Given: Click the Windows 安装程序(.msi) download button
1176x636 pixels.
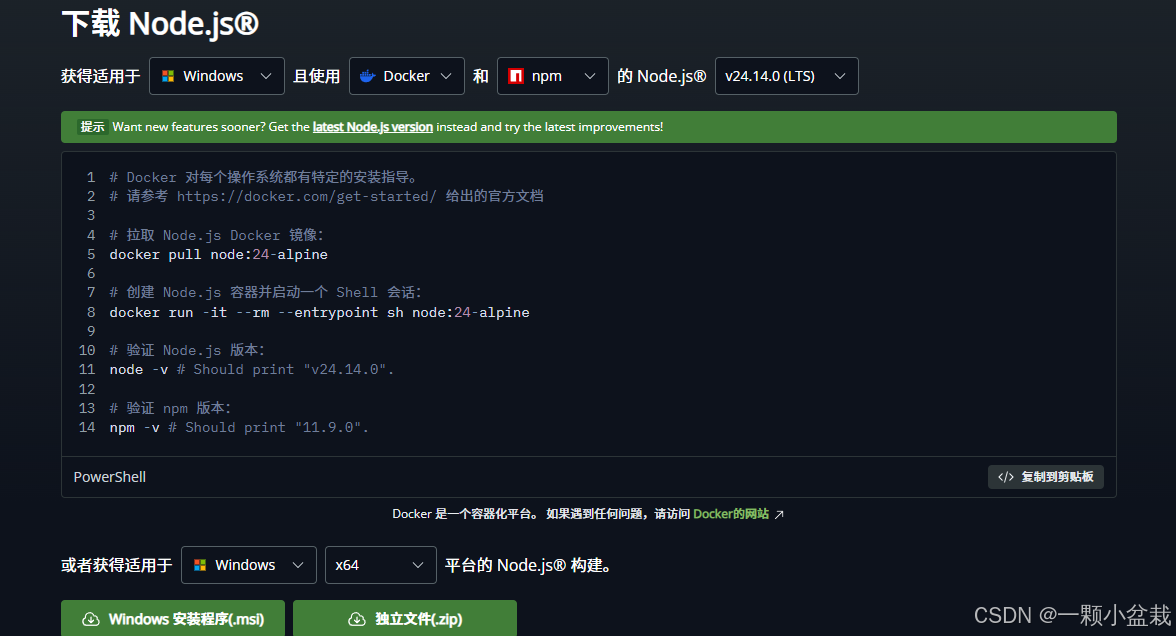Looking at the screenshot, I should click(172, 619).
